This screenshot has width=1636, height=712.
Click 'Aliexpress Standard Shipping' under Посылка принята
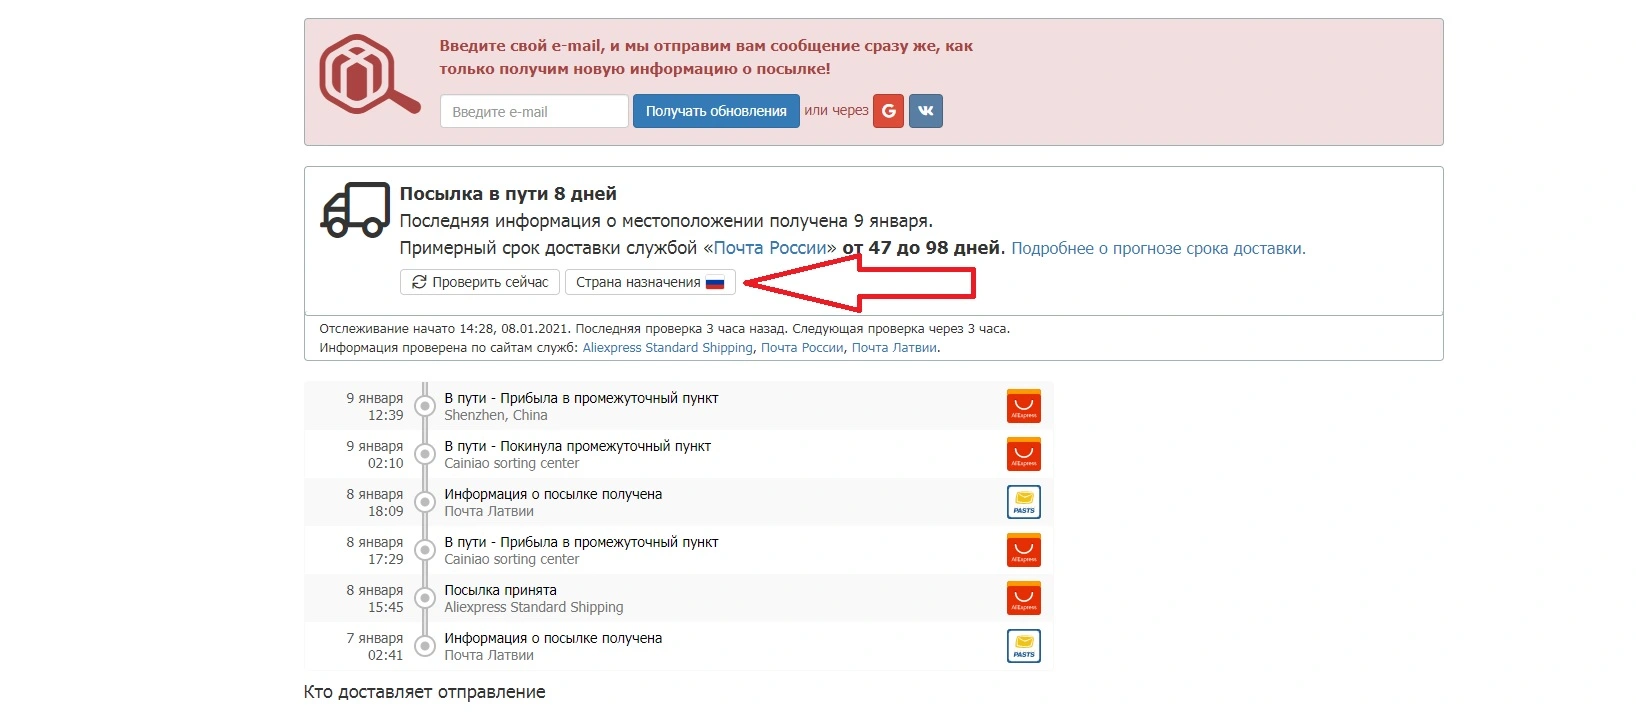point(533,607)
